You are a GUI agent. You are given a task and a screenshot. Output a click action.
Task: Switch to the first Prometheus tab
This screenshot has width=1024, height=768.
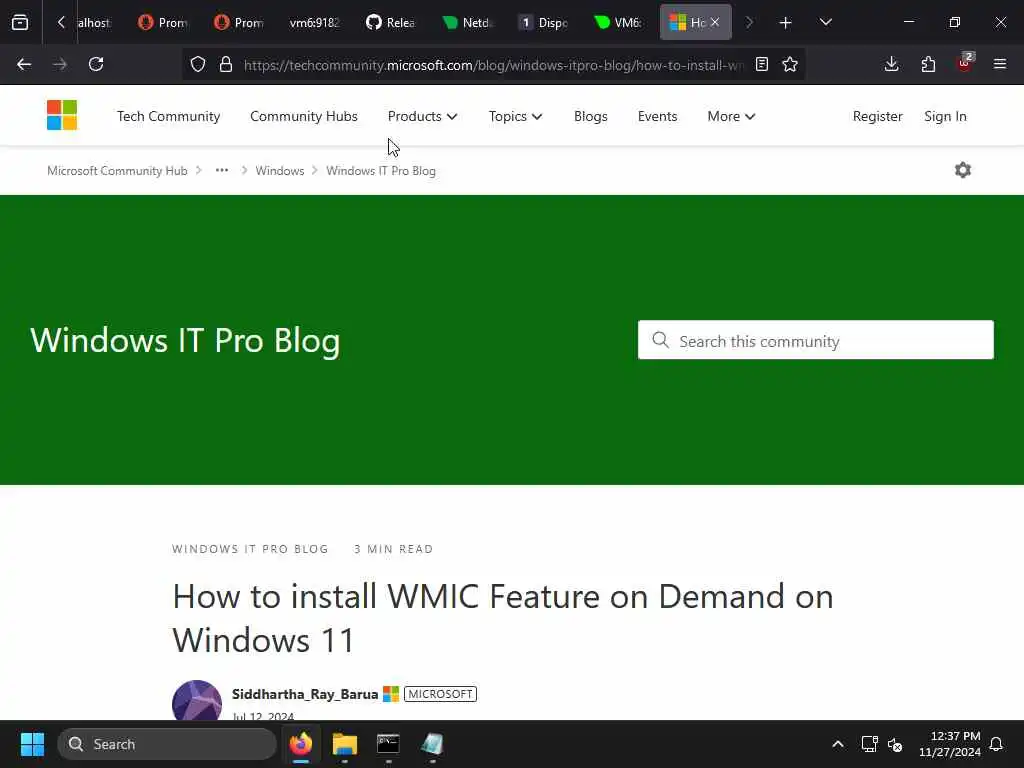coord(163,22)
